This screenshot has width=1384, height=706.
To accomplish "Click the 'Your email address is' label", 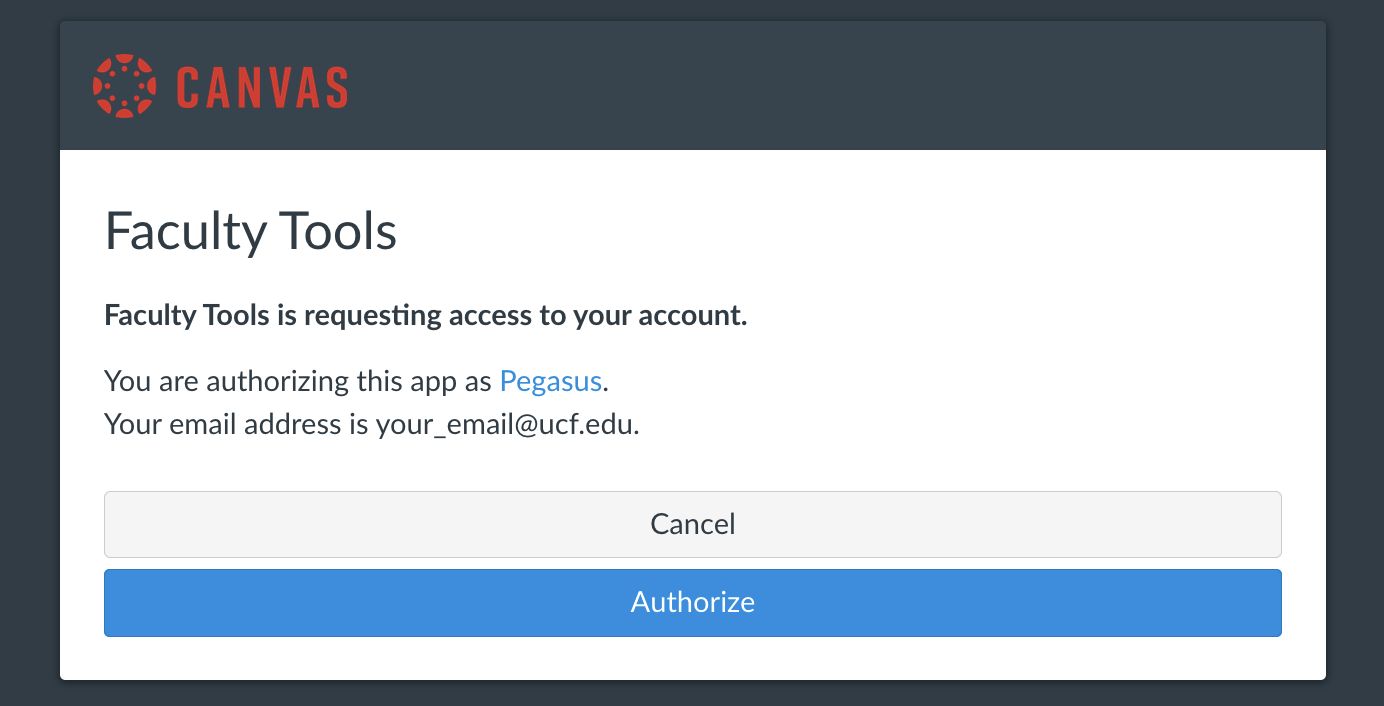I will (237, 424).
